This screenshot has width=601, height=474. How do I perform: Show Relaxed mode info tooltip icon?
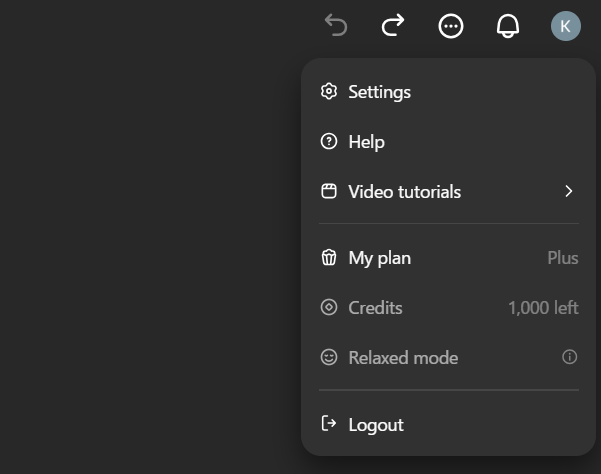click(x=570, y=357)
